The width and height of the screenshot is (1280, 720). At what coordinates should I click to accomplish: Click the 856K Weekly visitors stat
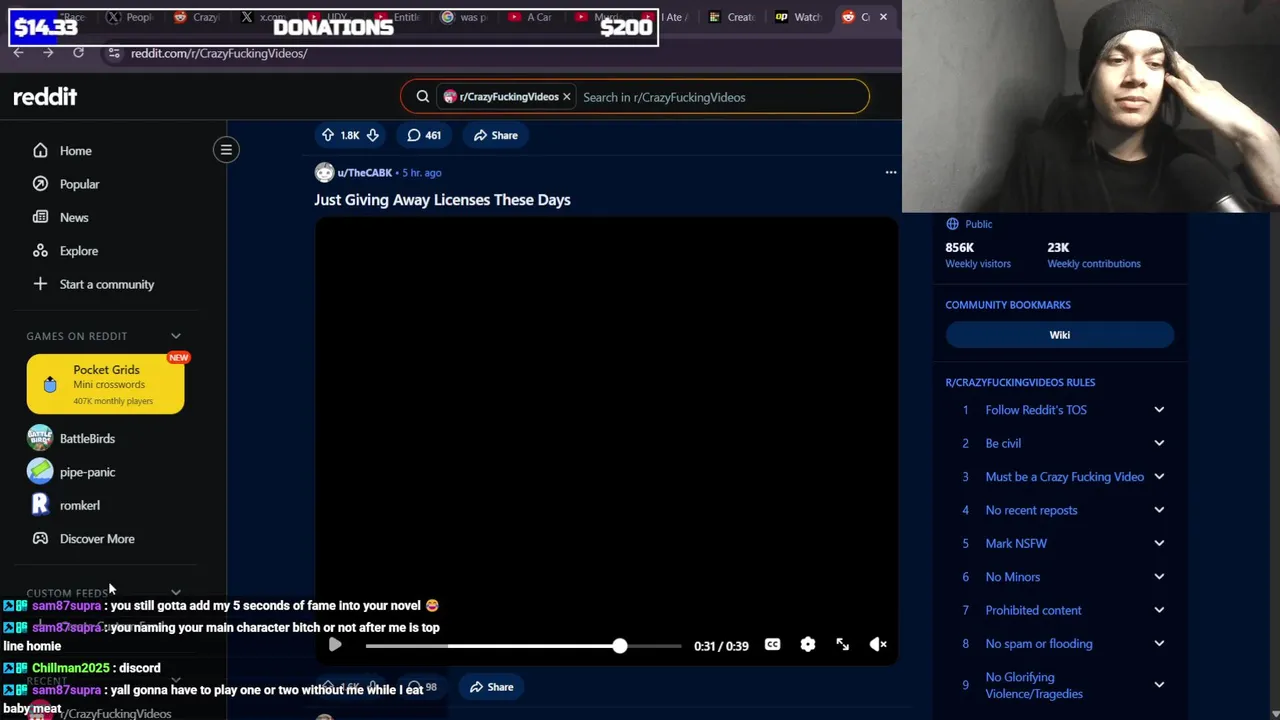coord(978,255)
